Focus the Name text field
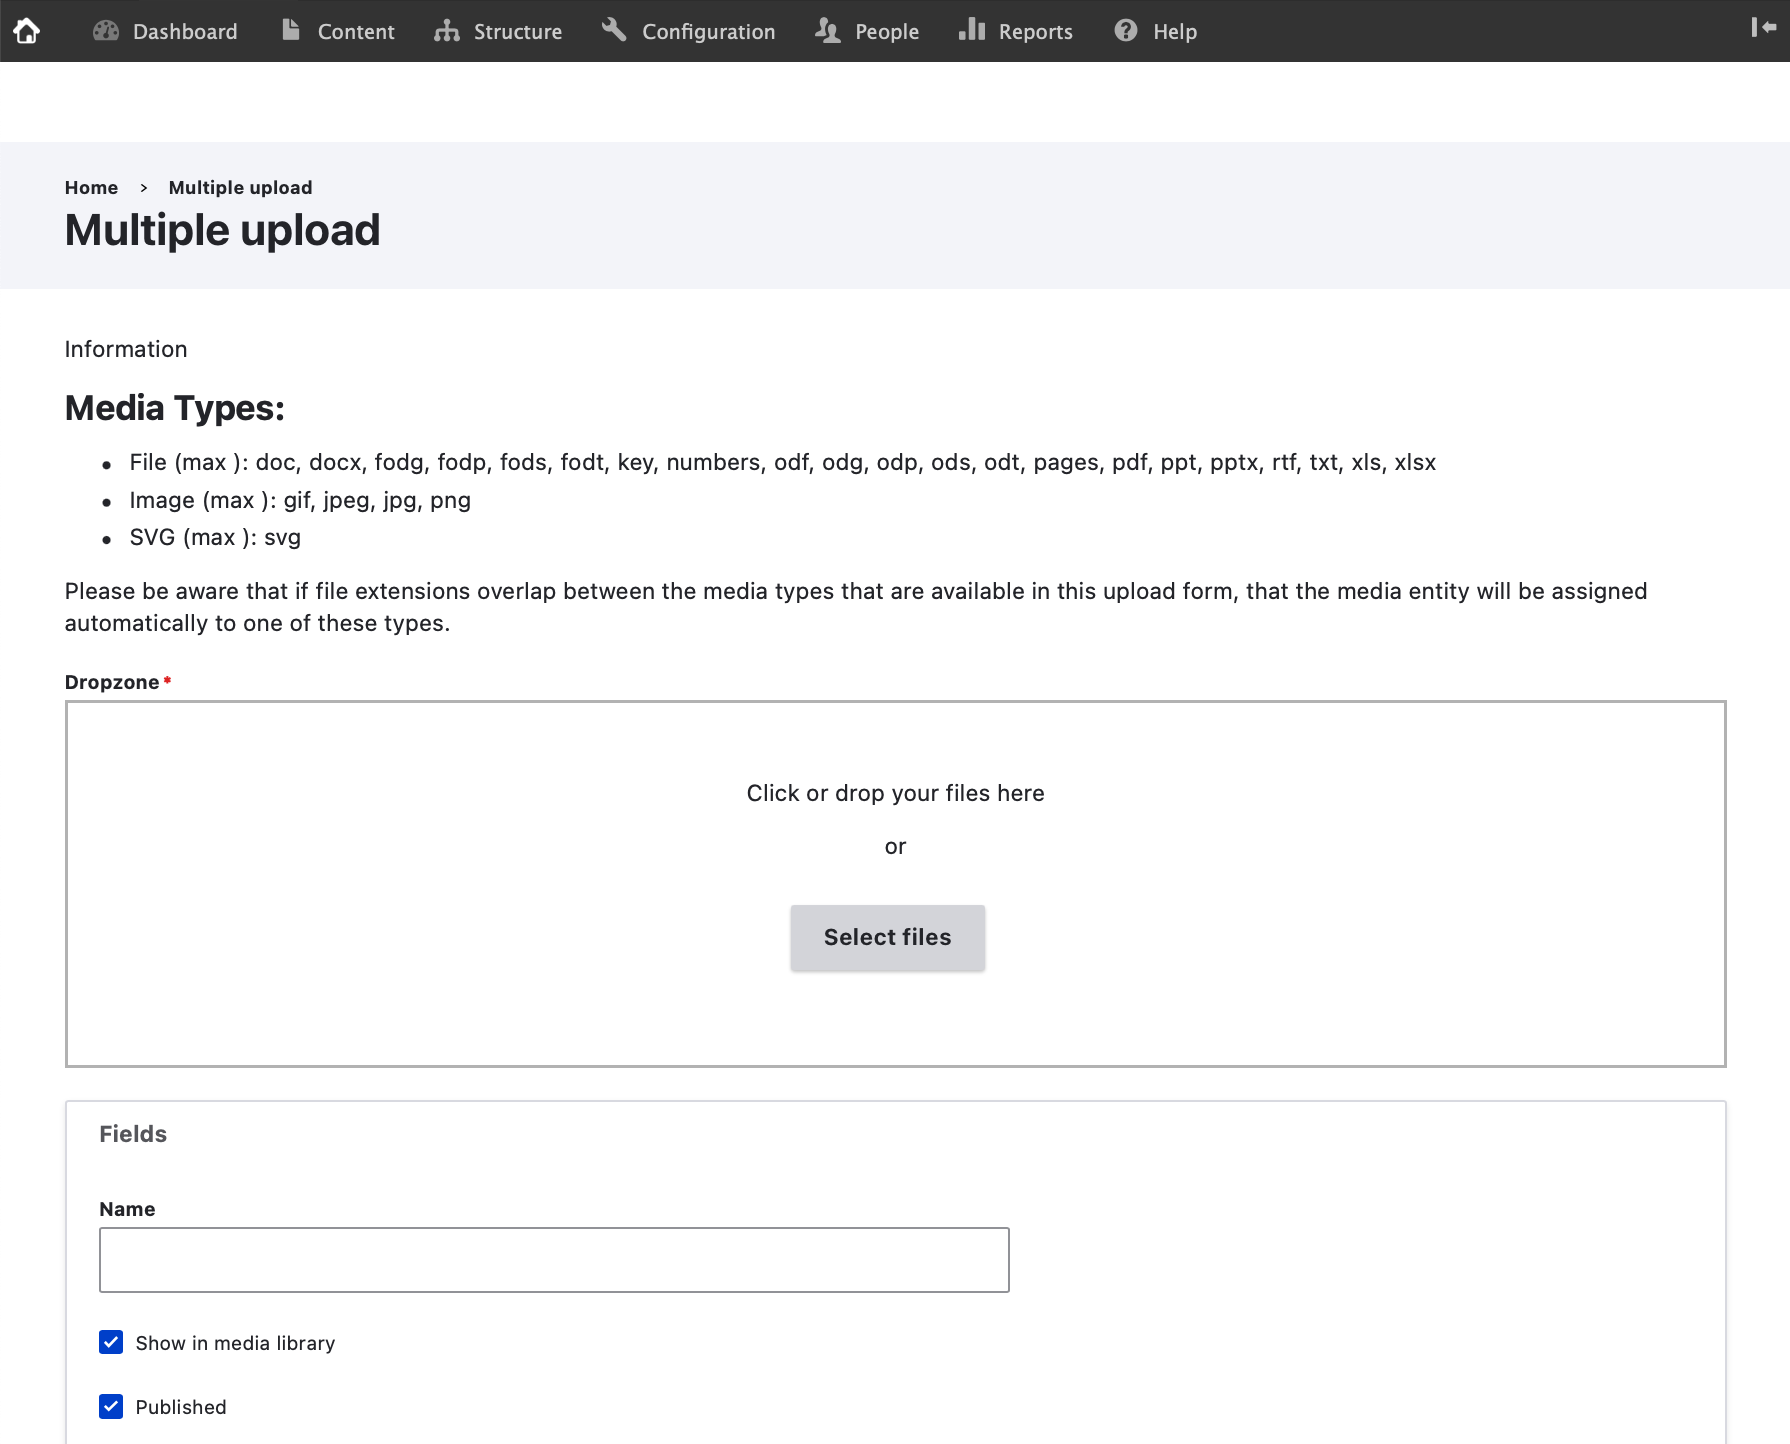Viewport: 1790px width, 1444px height. pos(554,1260)
